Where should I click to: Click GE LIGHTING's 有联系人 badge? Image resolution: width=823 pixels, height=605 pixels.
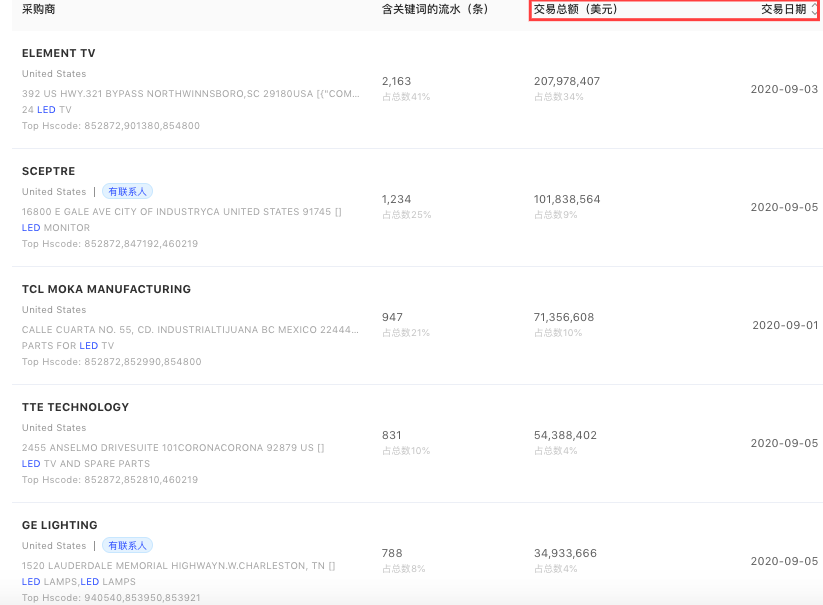127,545
